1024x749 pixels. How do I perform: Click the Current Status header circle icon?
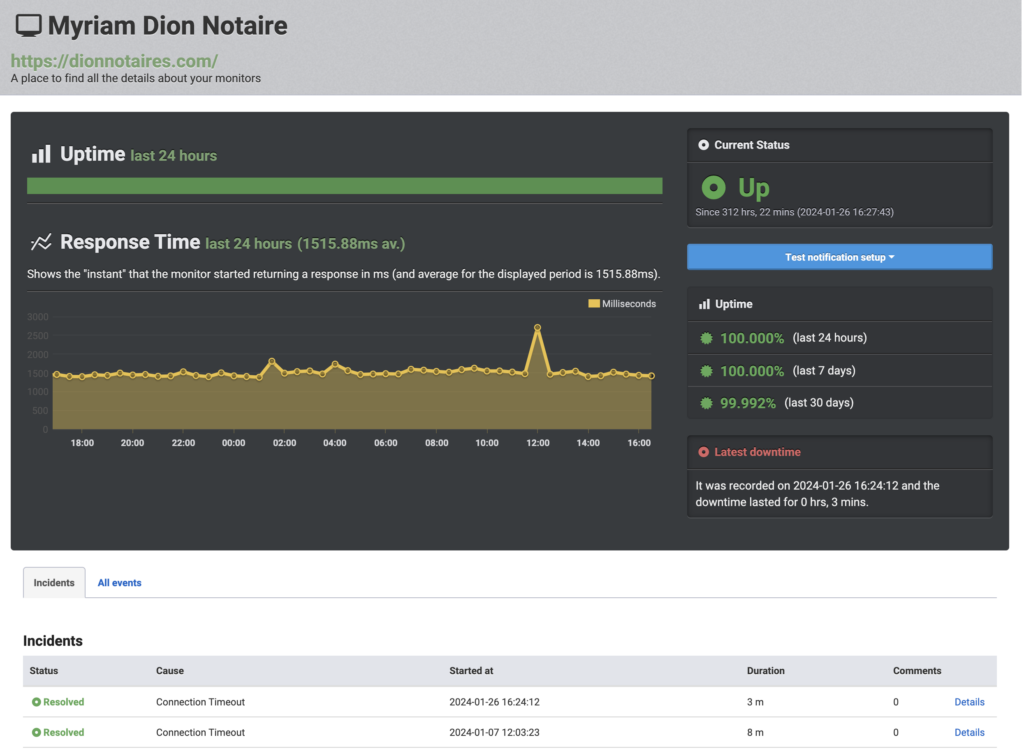(703, 145)
